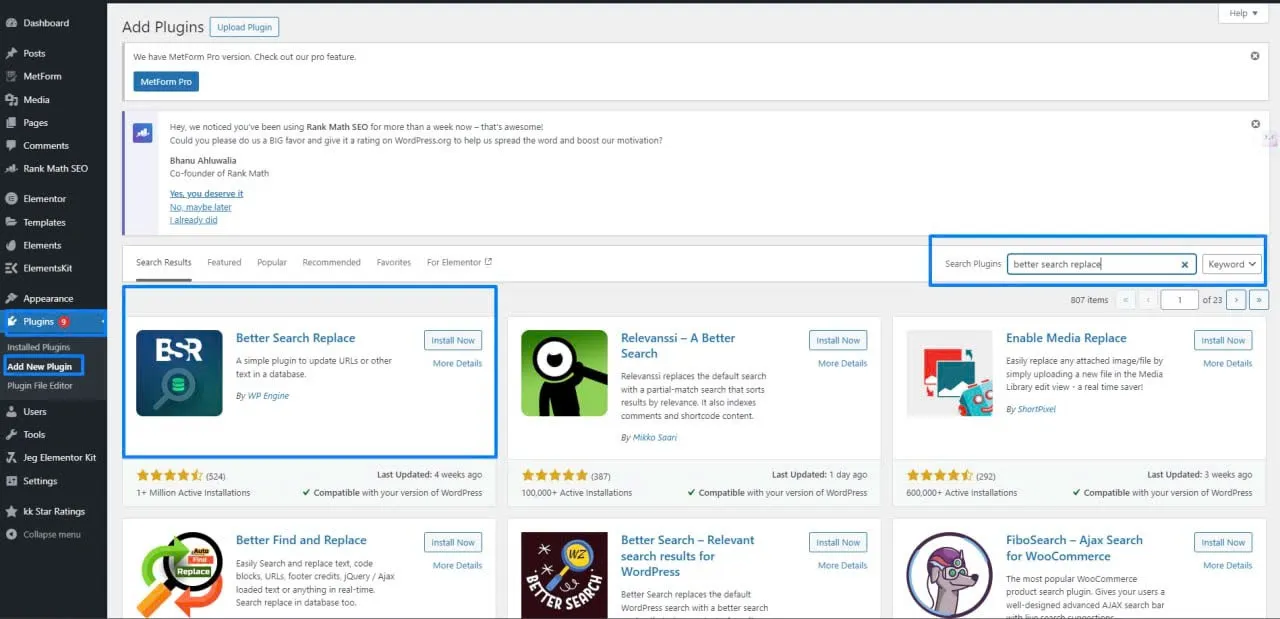Click the Upload Plugin button

click(x=243, y=26)
